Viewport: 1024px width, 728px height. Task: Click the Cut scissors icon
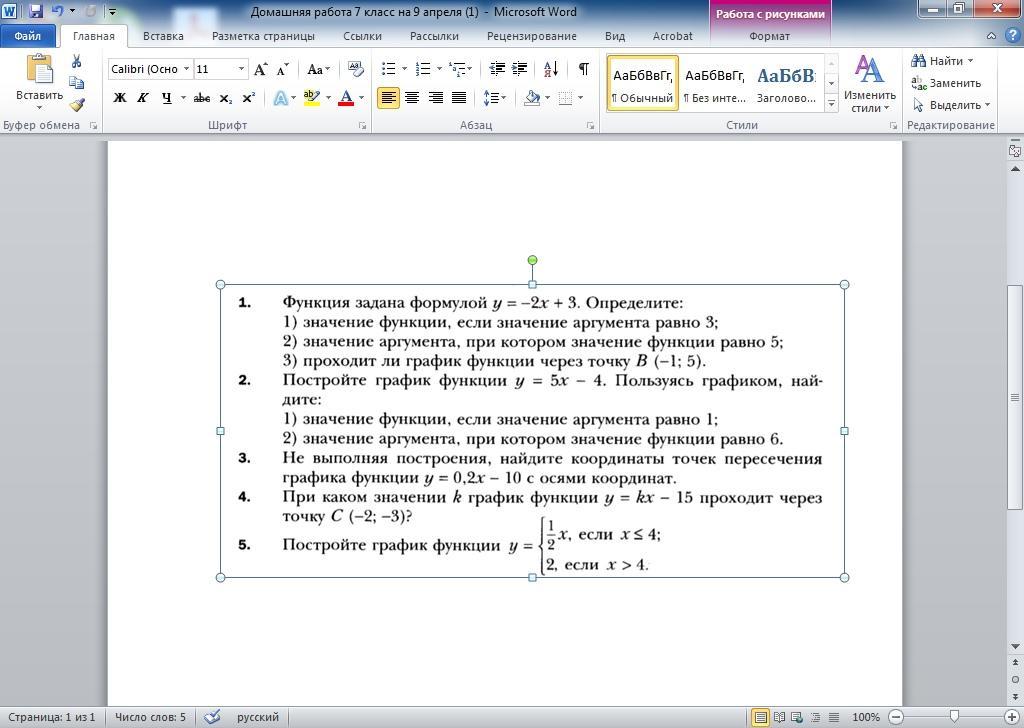[76, 61]
